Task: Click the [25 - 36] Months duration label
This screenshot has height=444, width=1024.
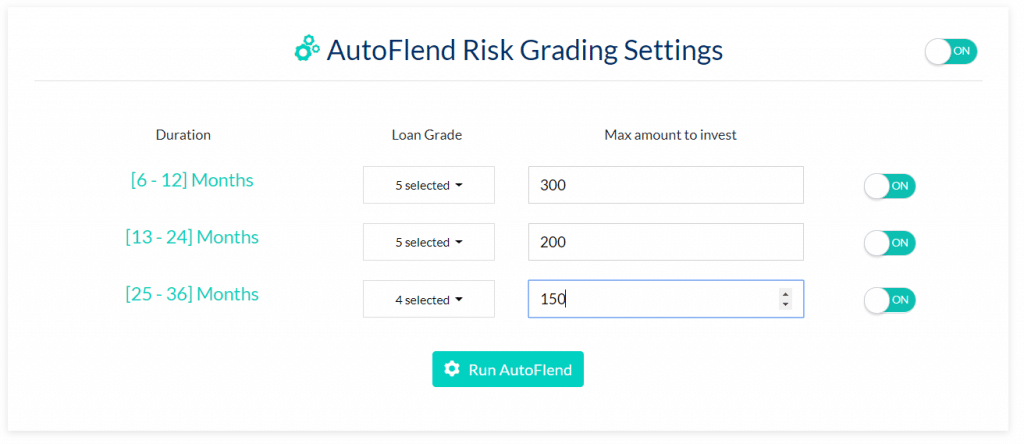Action: pos(192,294)
